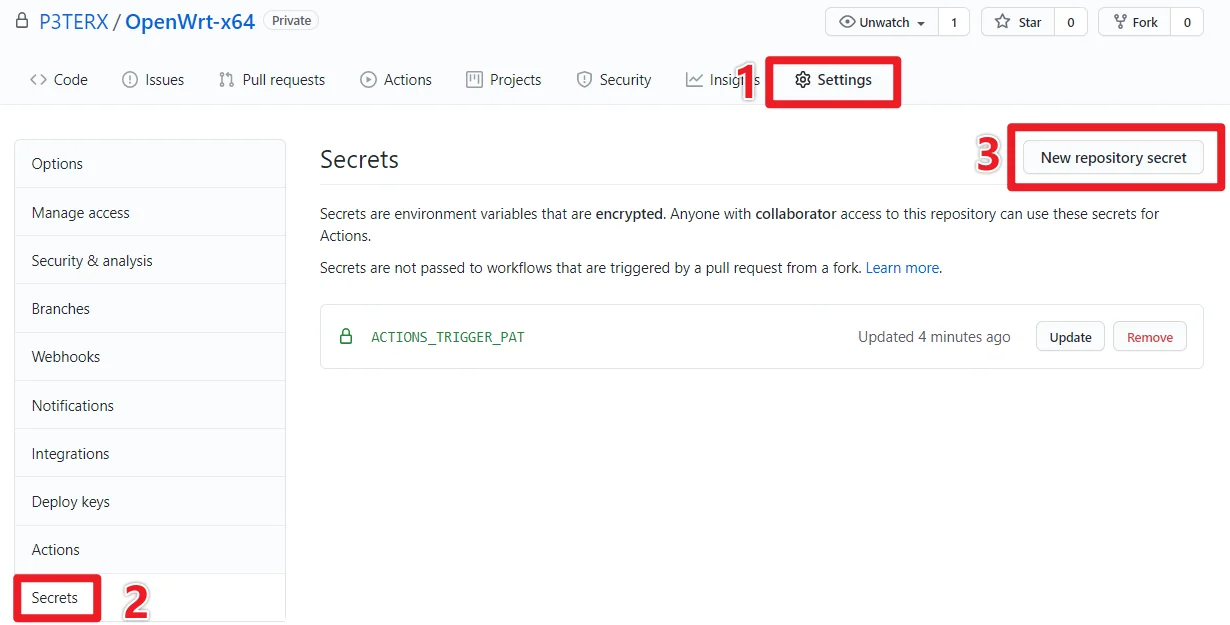This screenshot has height=625, width=1230.
Task: Click the Projects board icon
Action: pos(474,80)
